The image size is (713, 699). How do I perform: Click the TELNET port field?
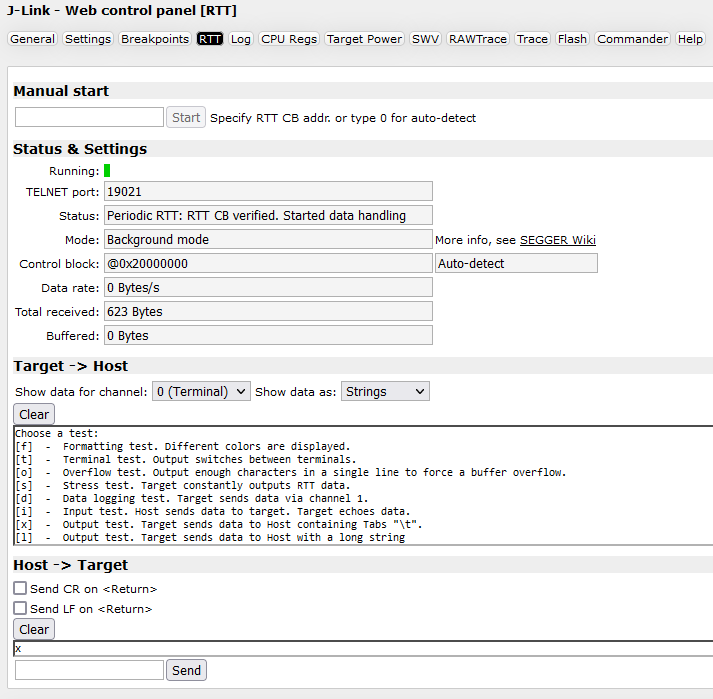[268, 191]
